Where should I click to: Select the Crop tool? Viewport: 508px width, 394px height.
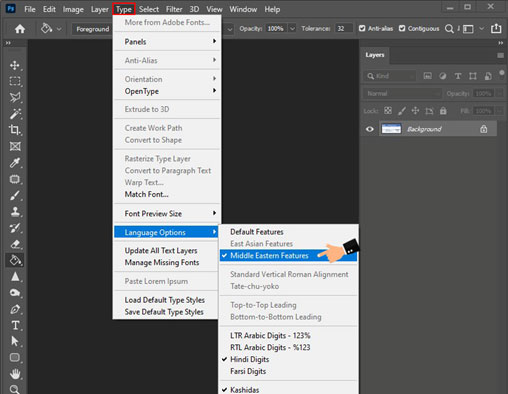[x=15, y=130]
